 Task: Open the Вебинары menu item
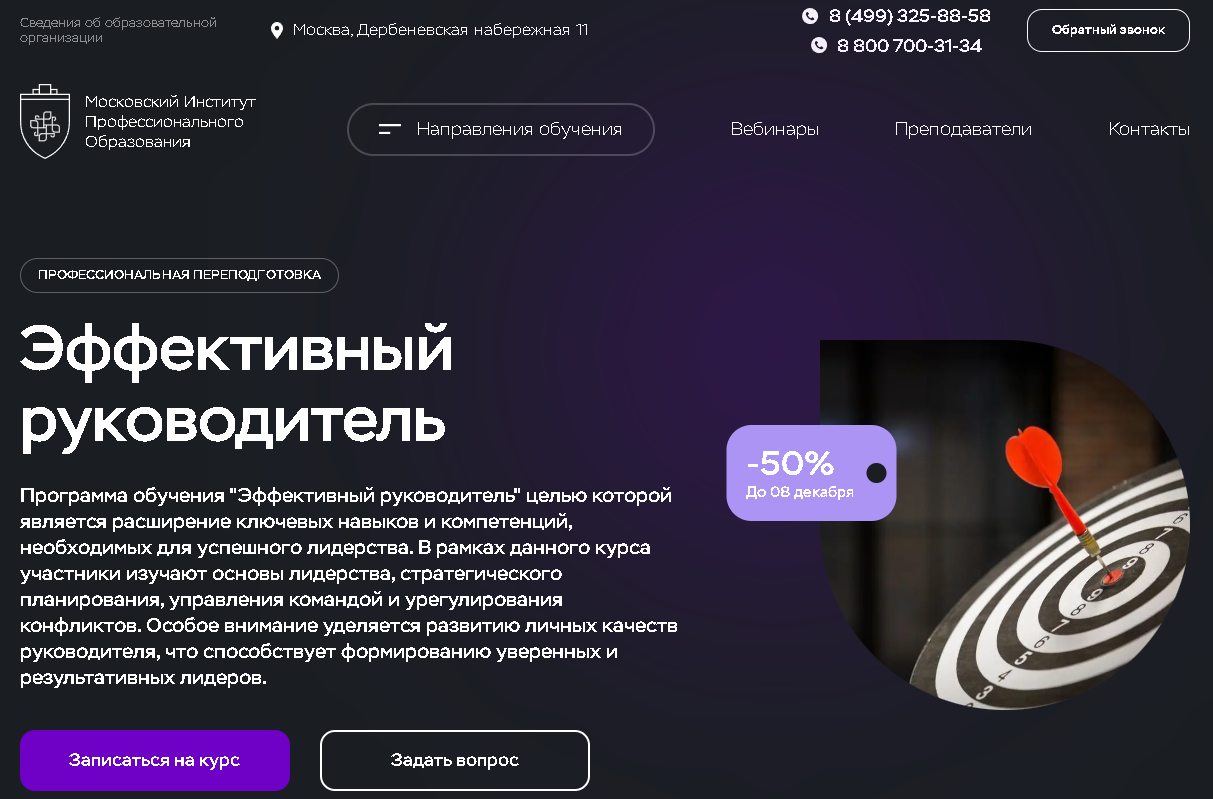(775, 129)
